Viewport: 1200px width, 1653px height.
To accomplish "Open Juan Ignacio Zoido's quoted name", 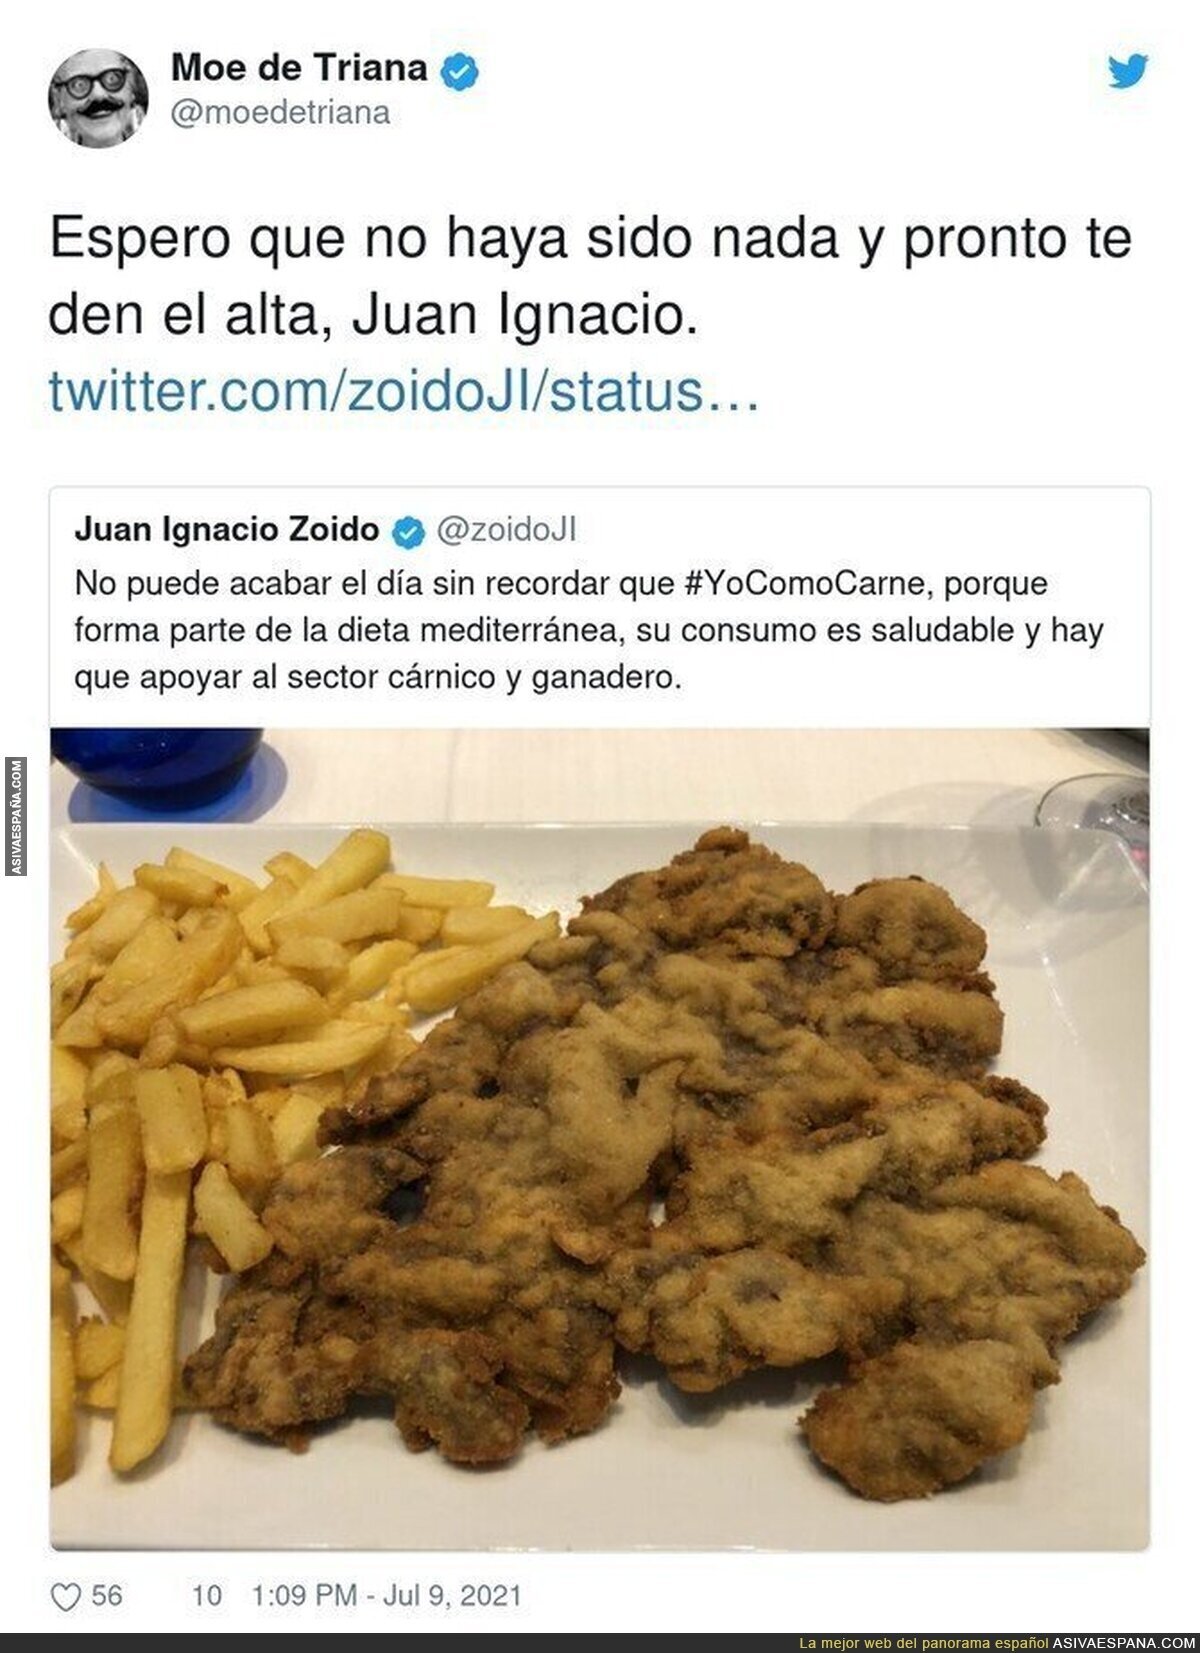I will (227, 530).
